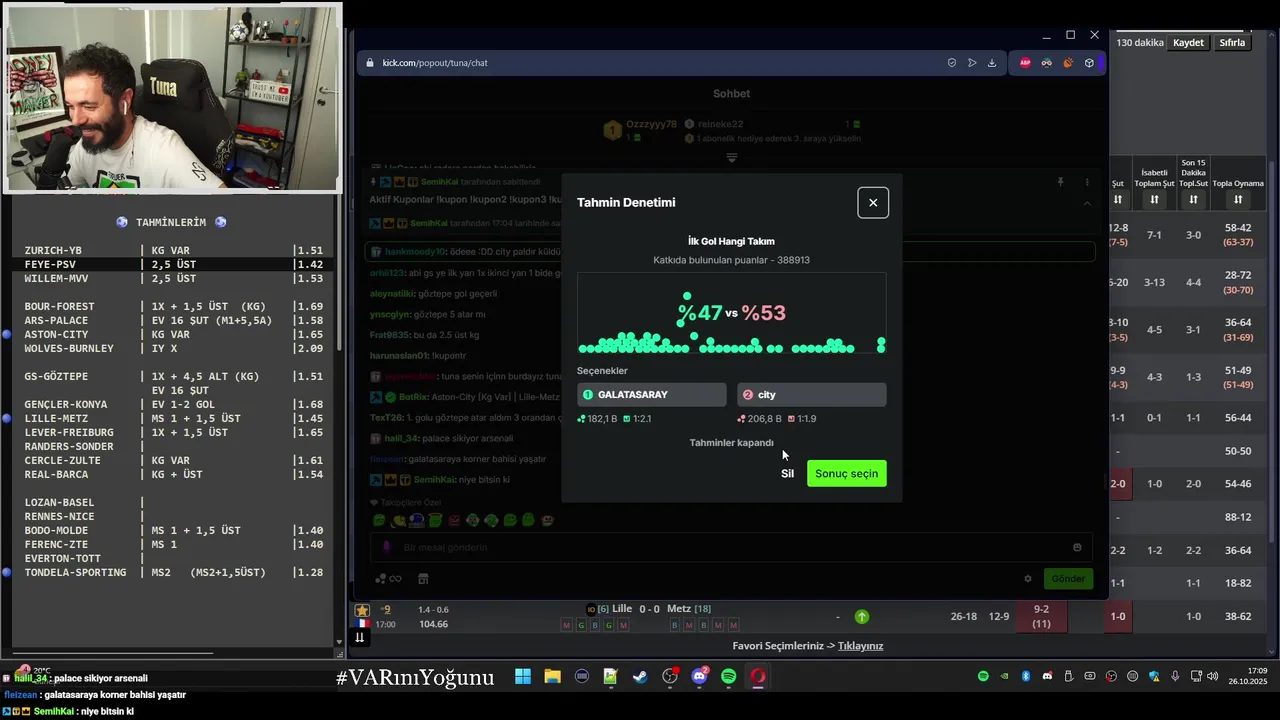Click the streamer webcam thumbnail

pyautogui.click(x=172, y=98)
